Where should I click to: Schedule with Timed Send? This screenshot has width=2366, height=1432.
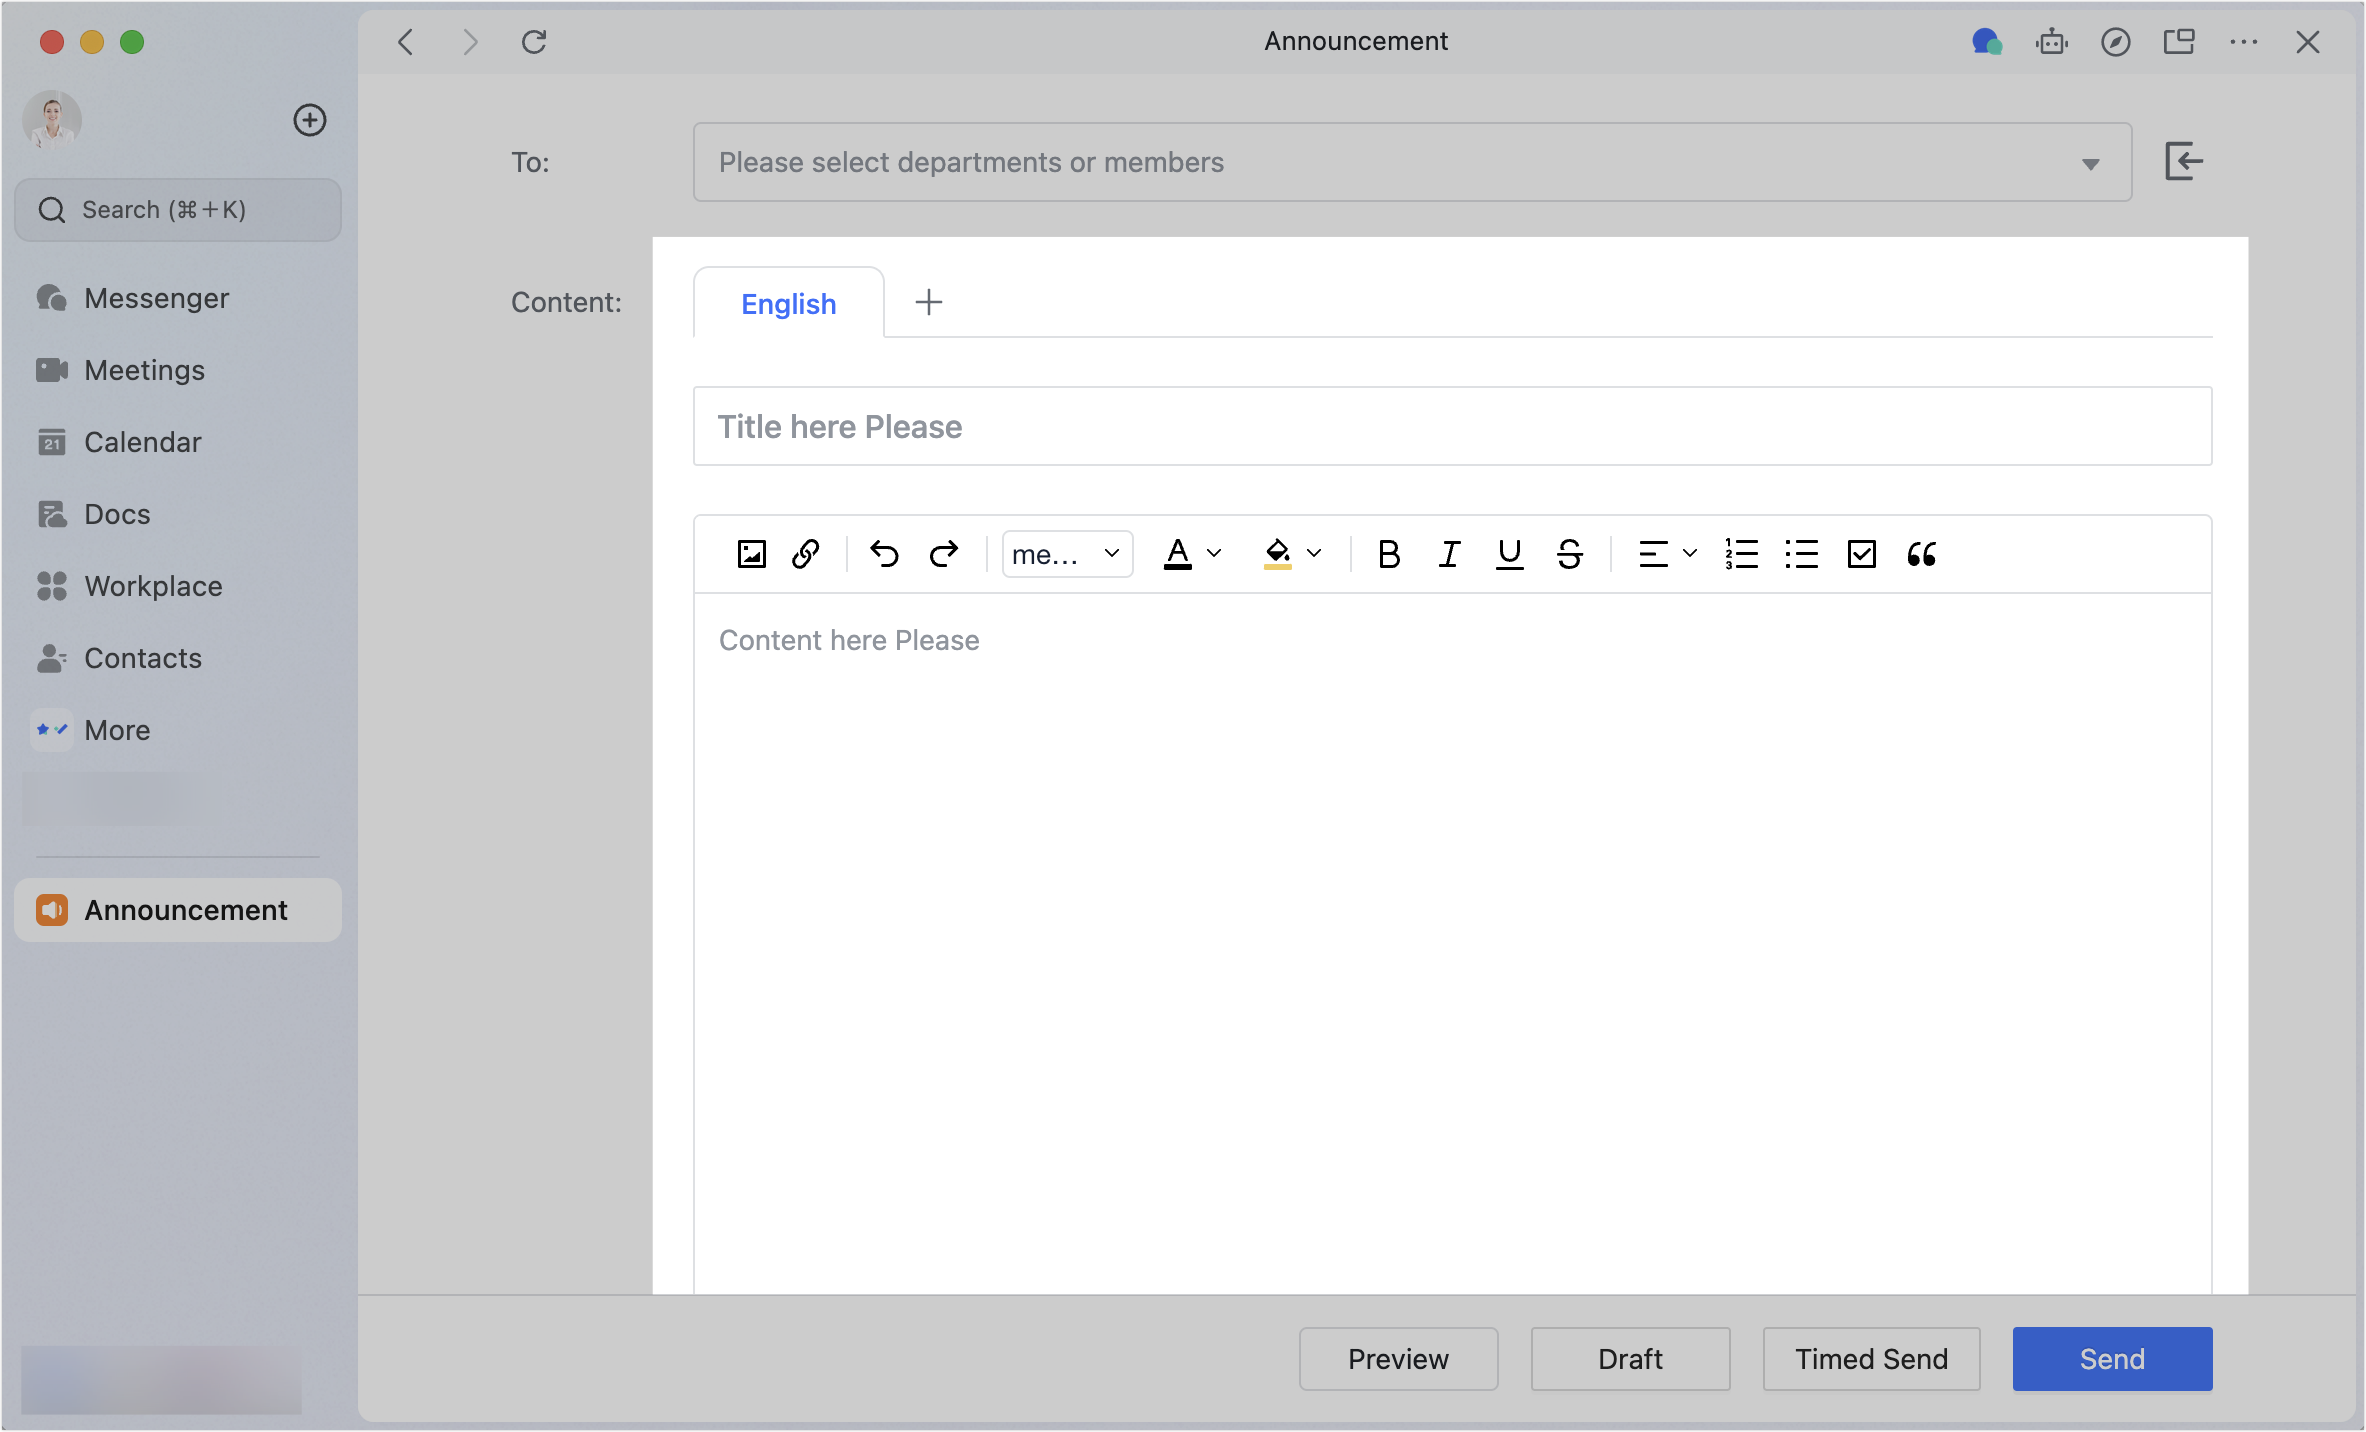pos(1871,1359)
